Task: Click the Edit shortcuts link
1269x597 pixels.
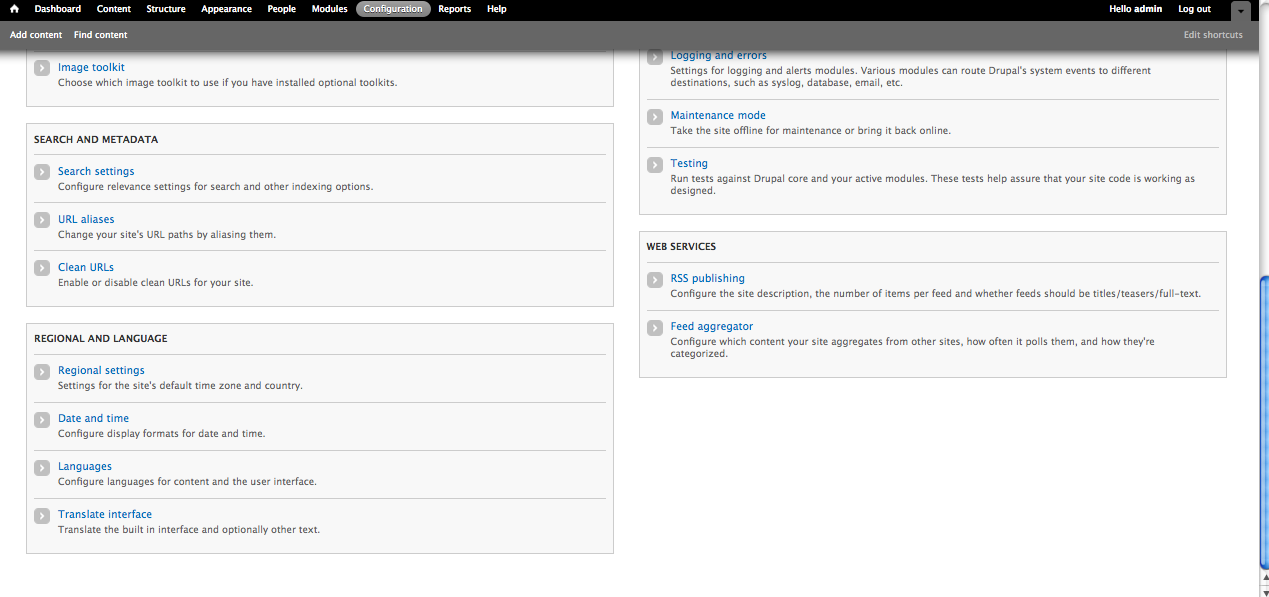Action: tap(1213, 34)
